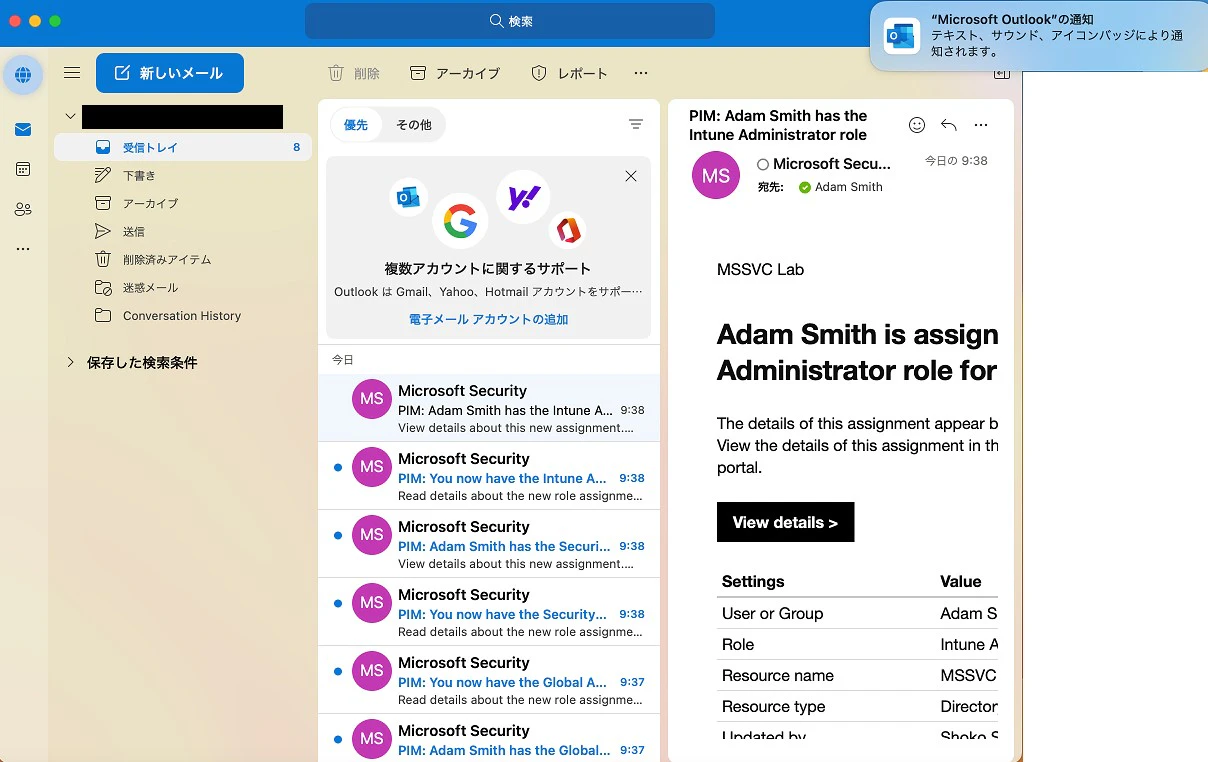
Task: Click unread dot on 'Adam Smith has the Securi' email
Action: pyautogui.click(x=337, y=535)
